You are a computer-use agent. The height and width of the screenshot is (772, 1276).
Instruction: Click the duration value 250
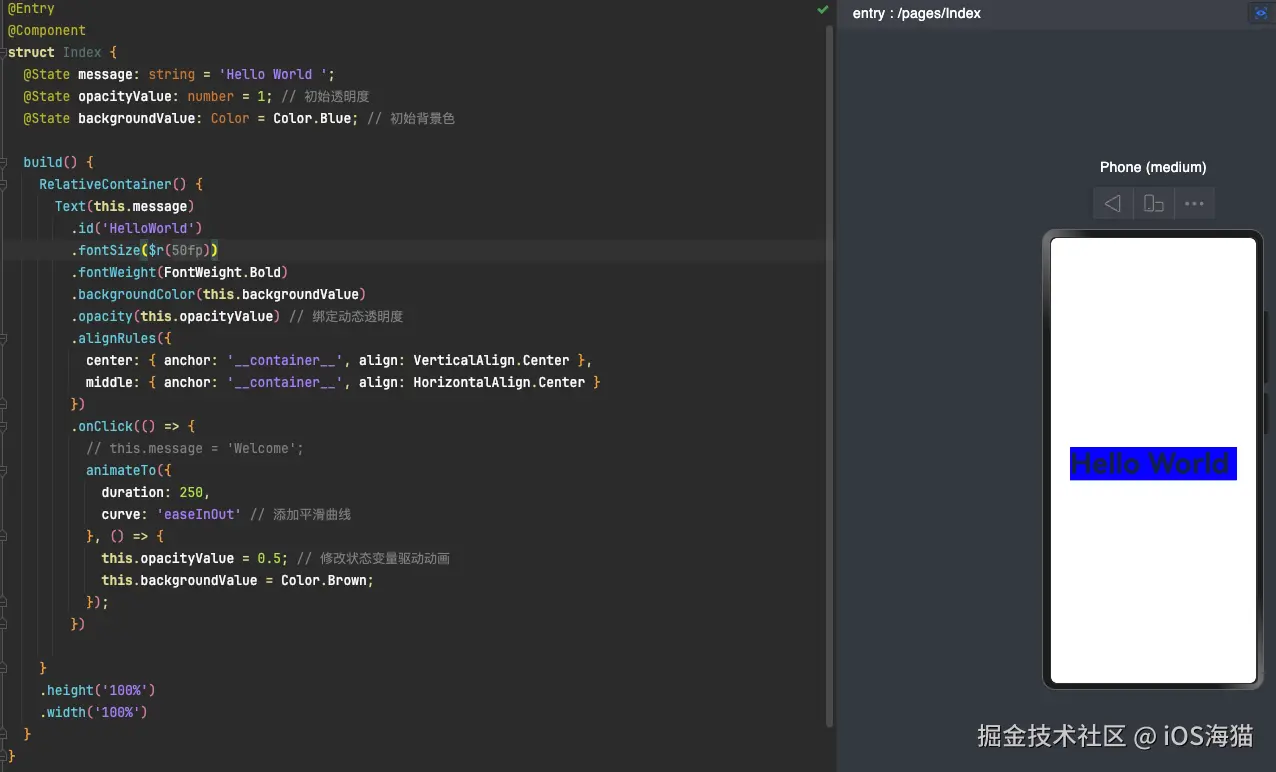coord(190,492)
